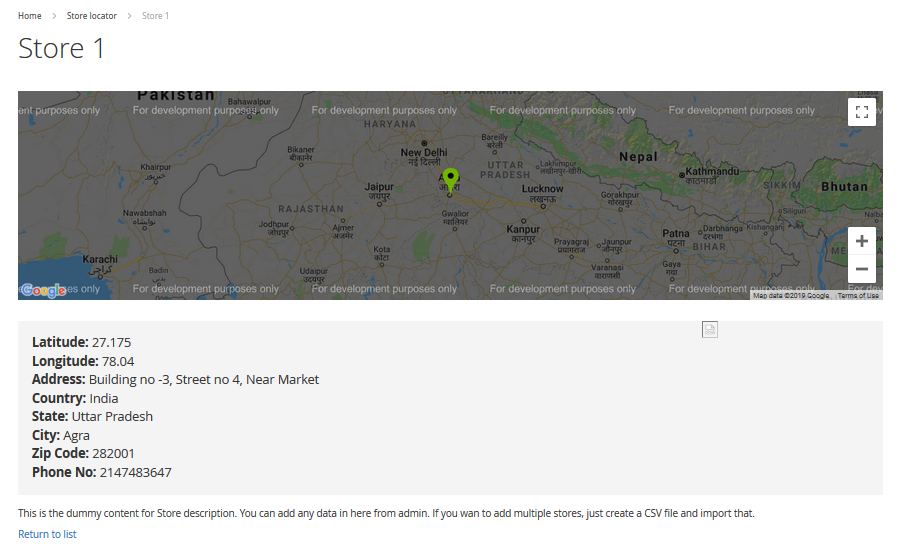The height and width of the screenshot is (549, 918).
Task: Click the broken store image icon
Action: [x=710, y=330]
